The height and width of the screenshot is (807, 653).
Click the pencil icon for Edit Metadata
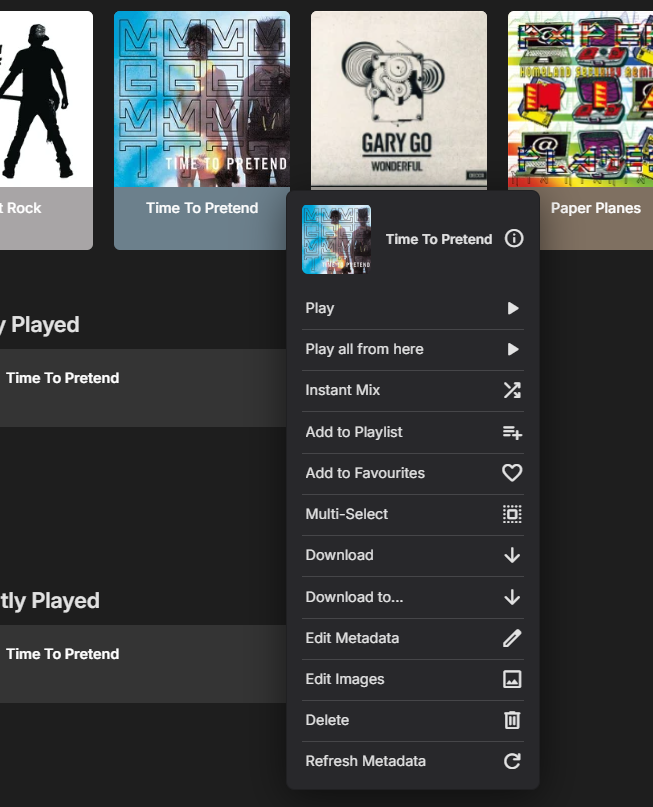pos(512,638)
